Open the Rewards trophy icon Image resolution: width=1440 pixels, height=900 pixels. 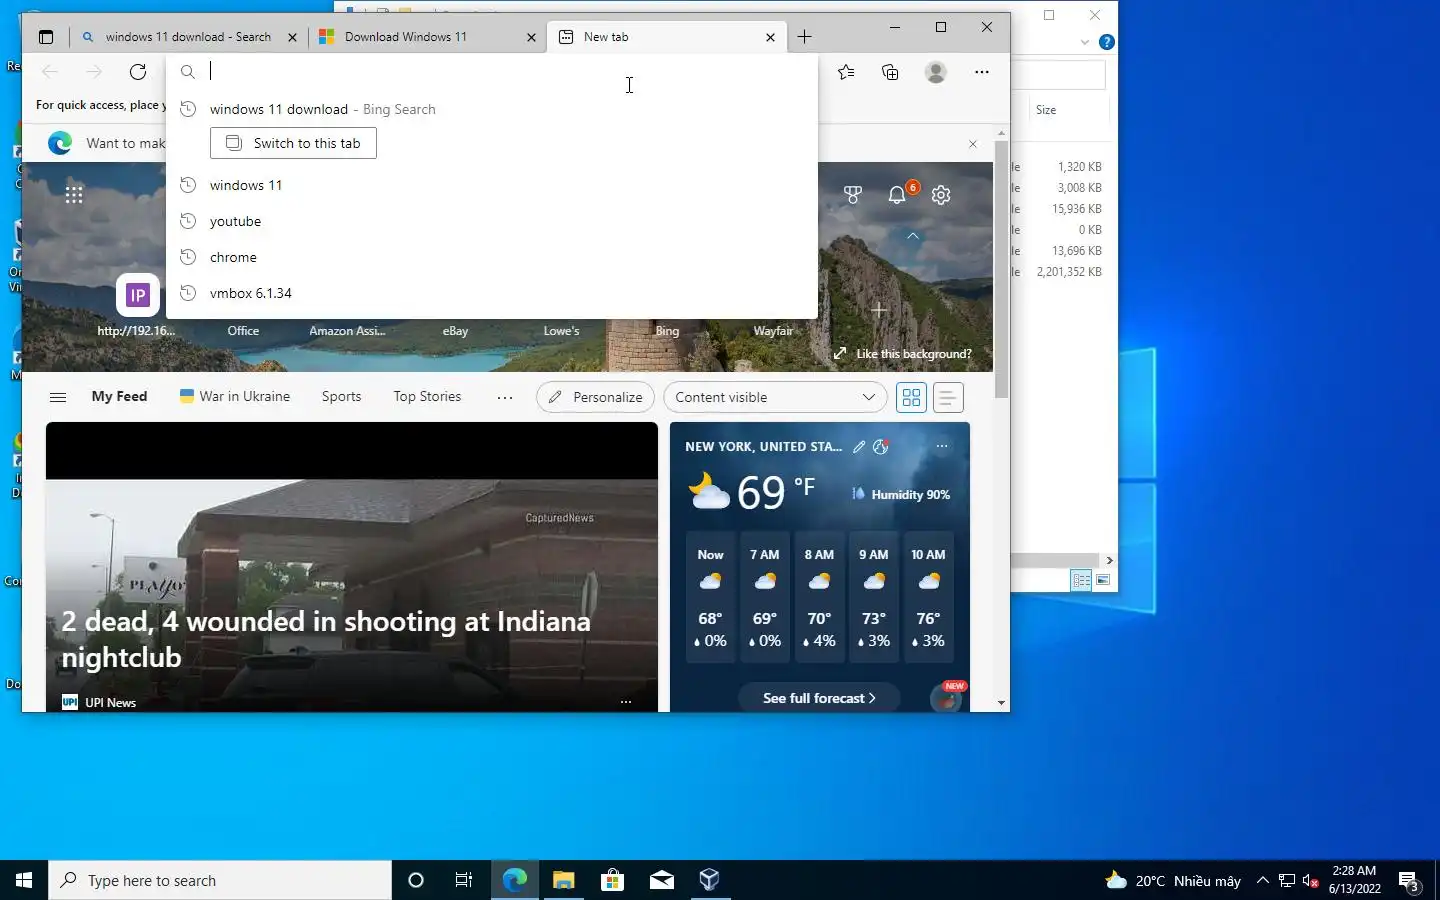(853, 195)
